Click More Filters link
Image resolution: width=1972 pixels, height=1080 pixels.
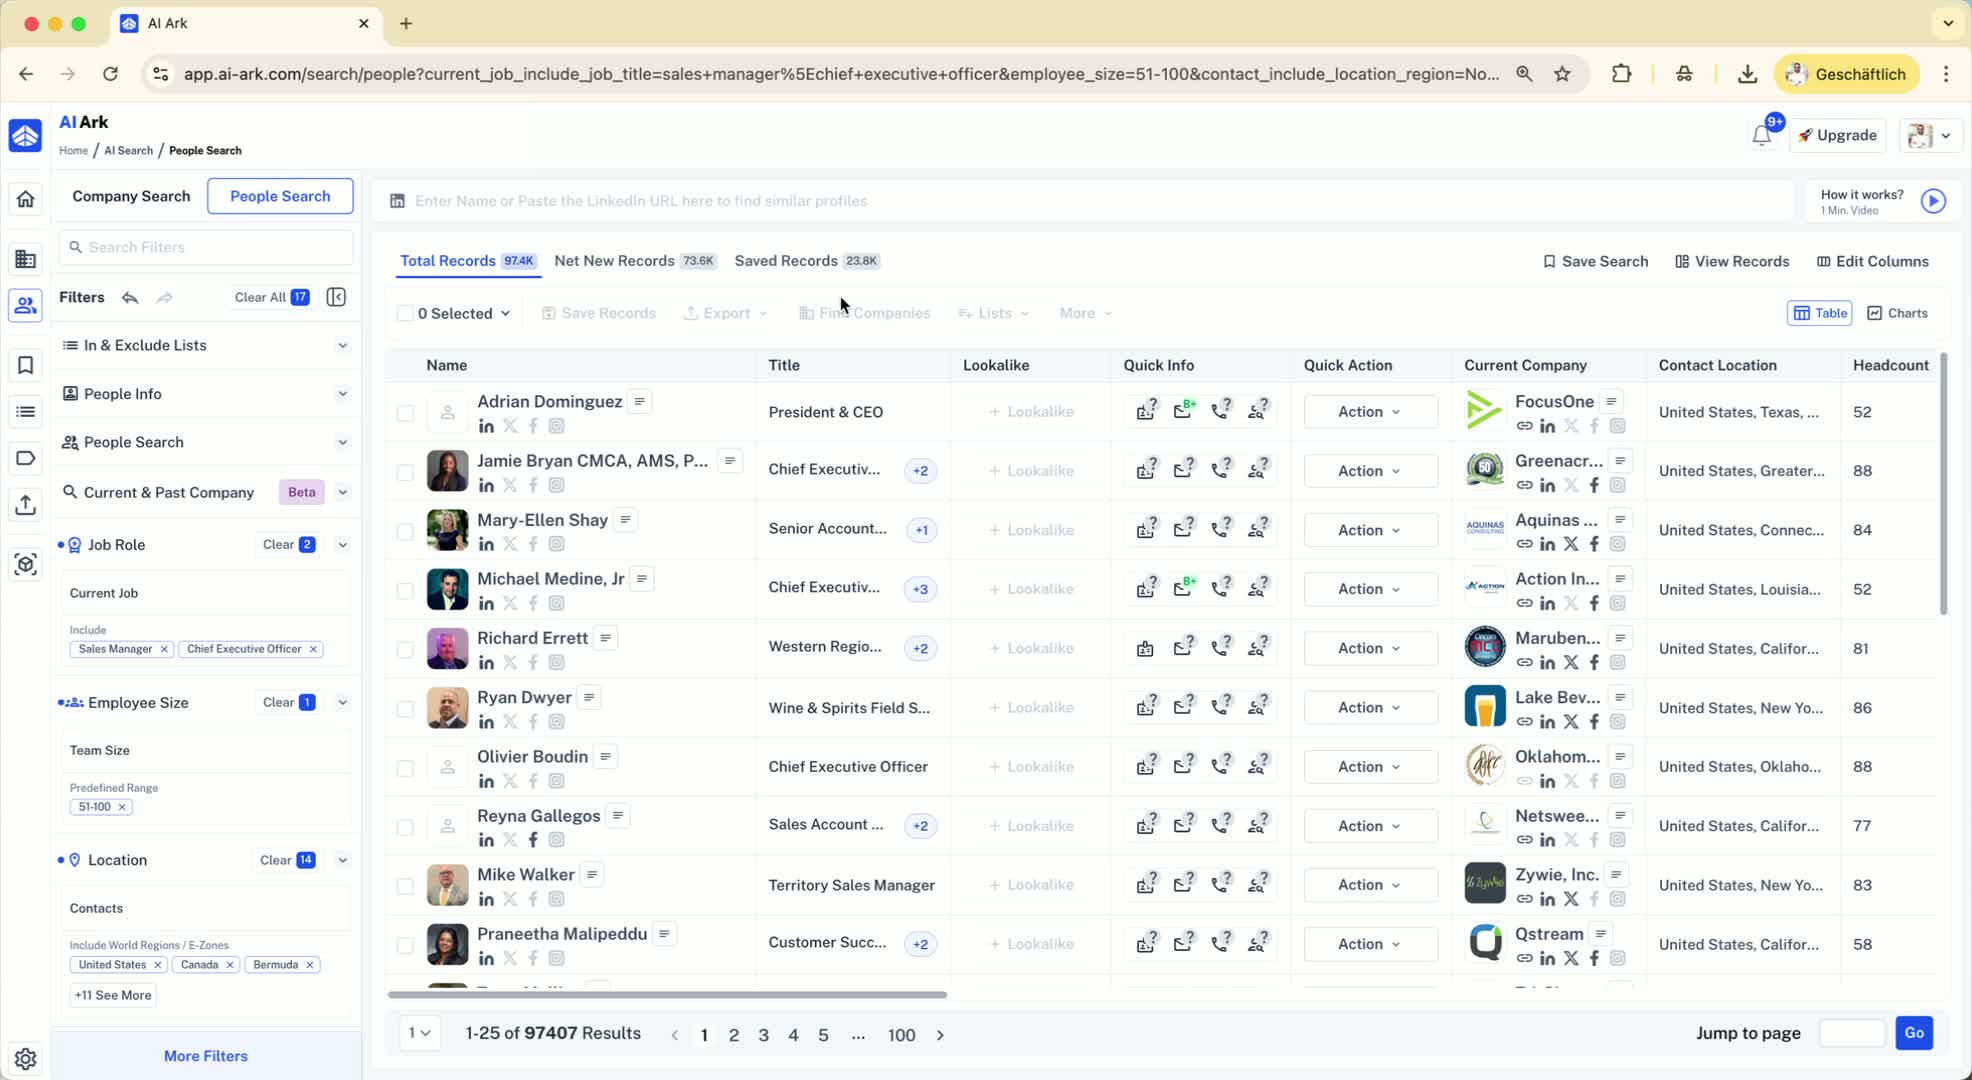click(x=206, y=1056)
